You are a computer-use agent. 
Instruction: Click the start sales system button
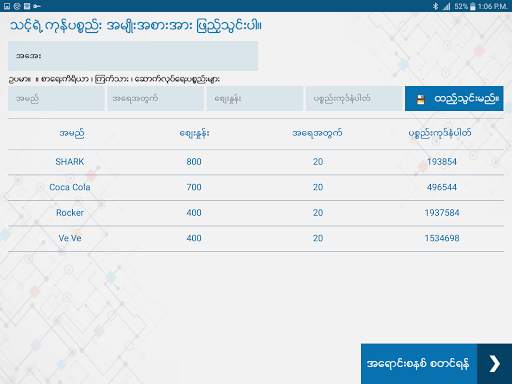(x=436, y=364)
